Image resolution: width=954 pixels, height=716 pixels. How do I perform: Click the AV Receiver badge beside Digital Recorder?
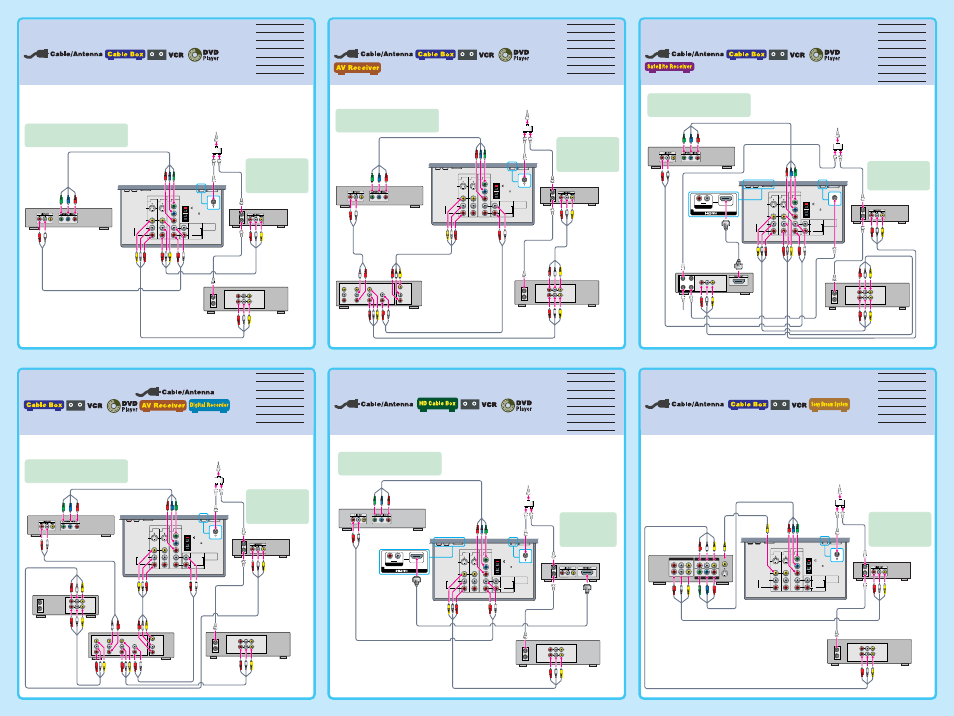click(x=163, y=405)
